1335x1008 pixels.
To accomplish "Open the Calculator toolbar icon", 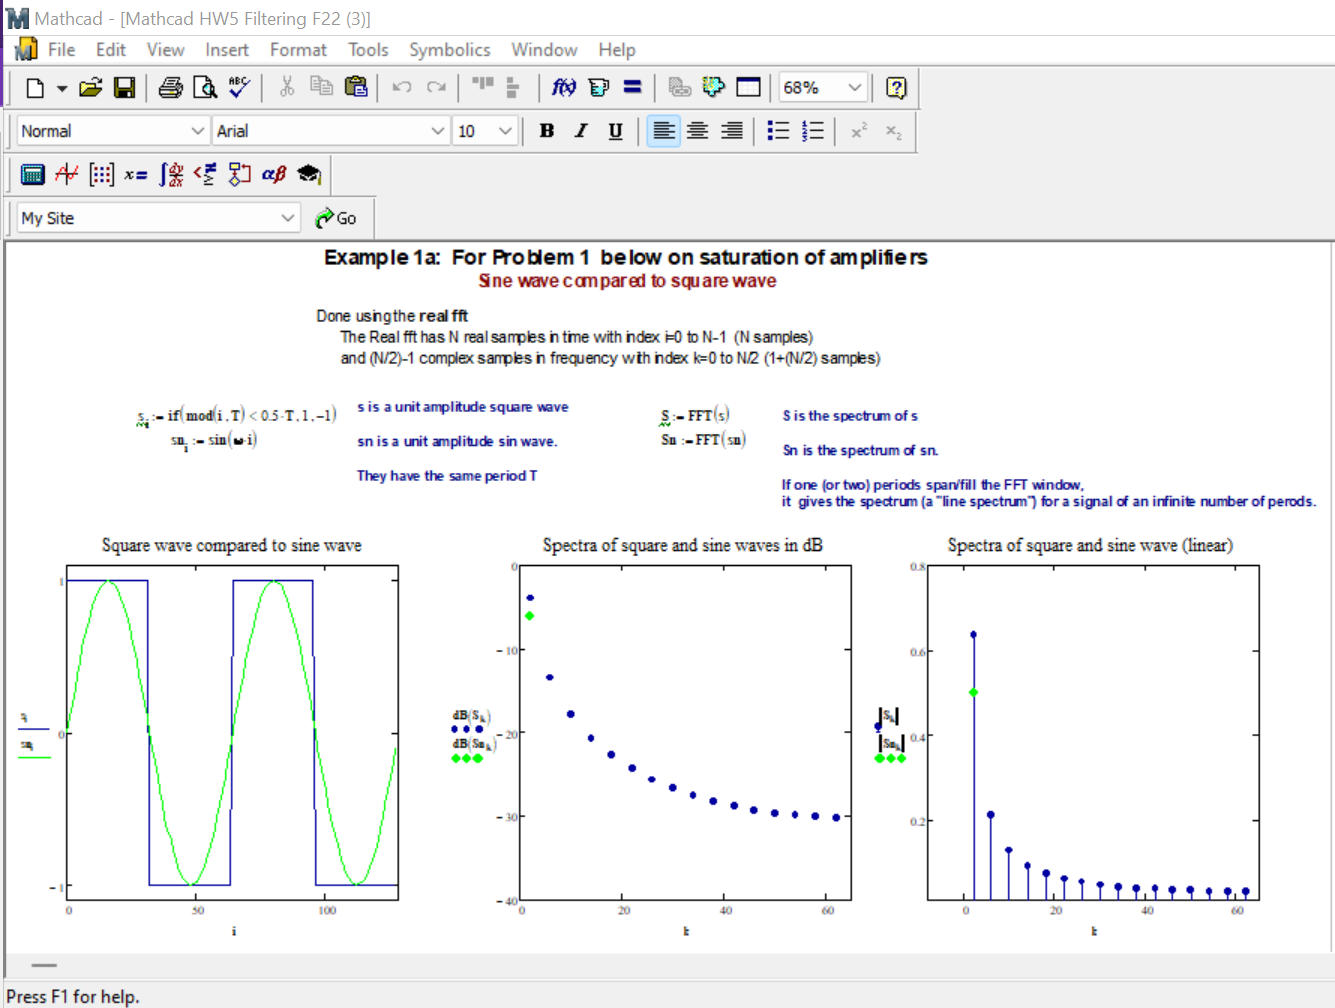I will point(33,174).
